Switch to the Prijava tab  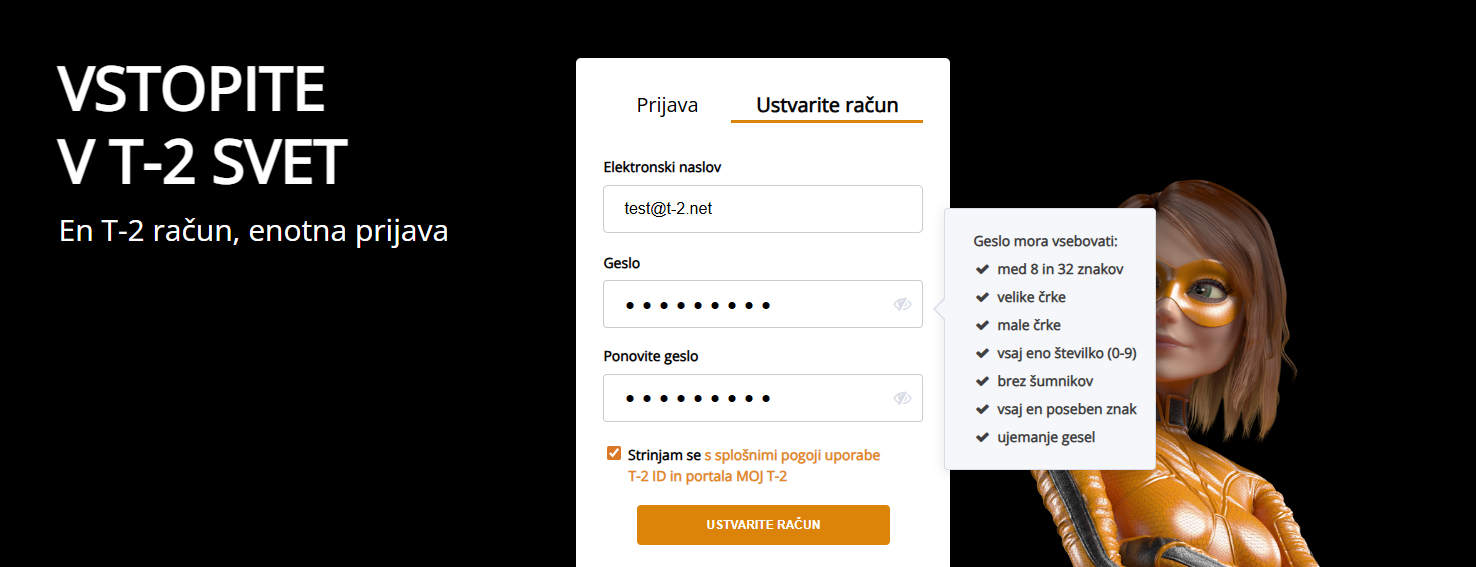pos(667,105)
